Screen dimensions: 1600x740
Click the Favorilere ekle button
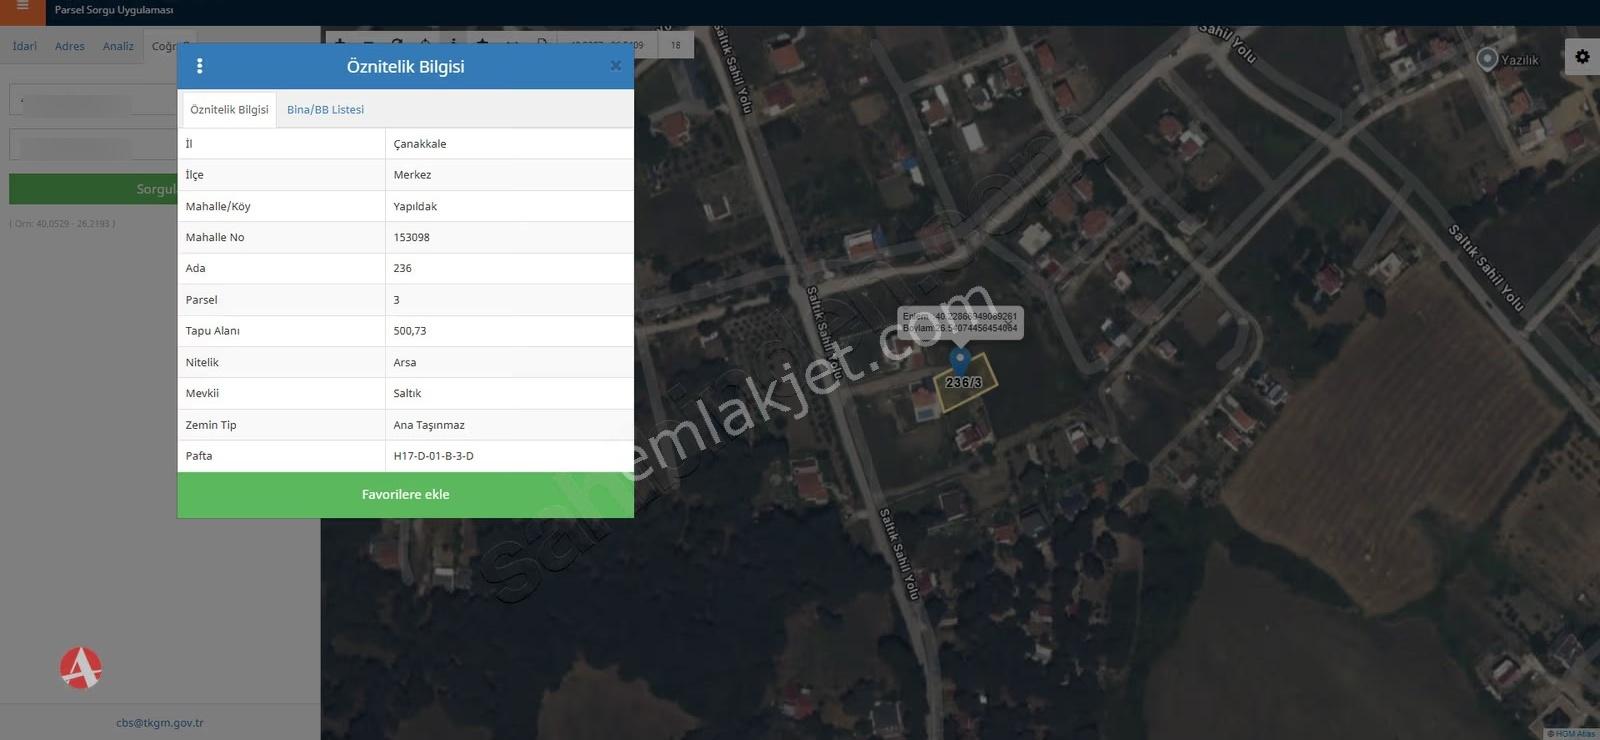click(405, 495)
